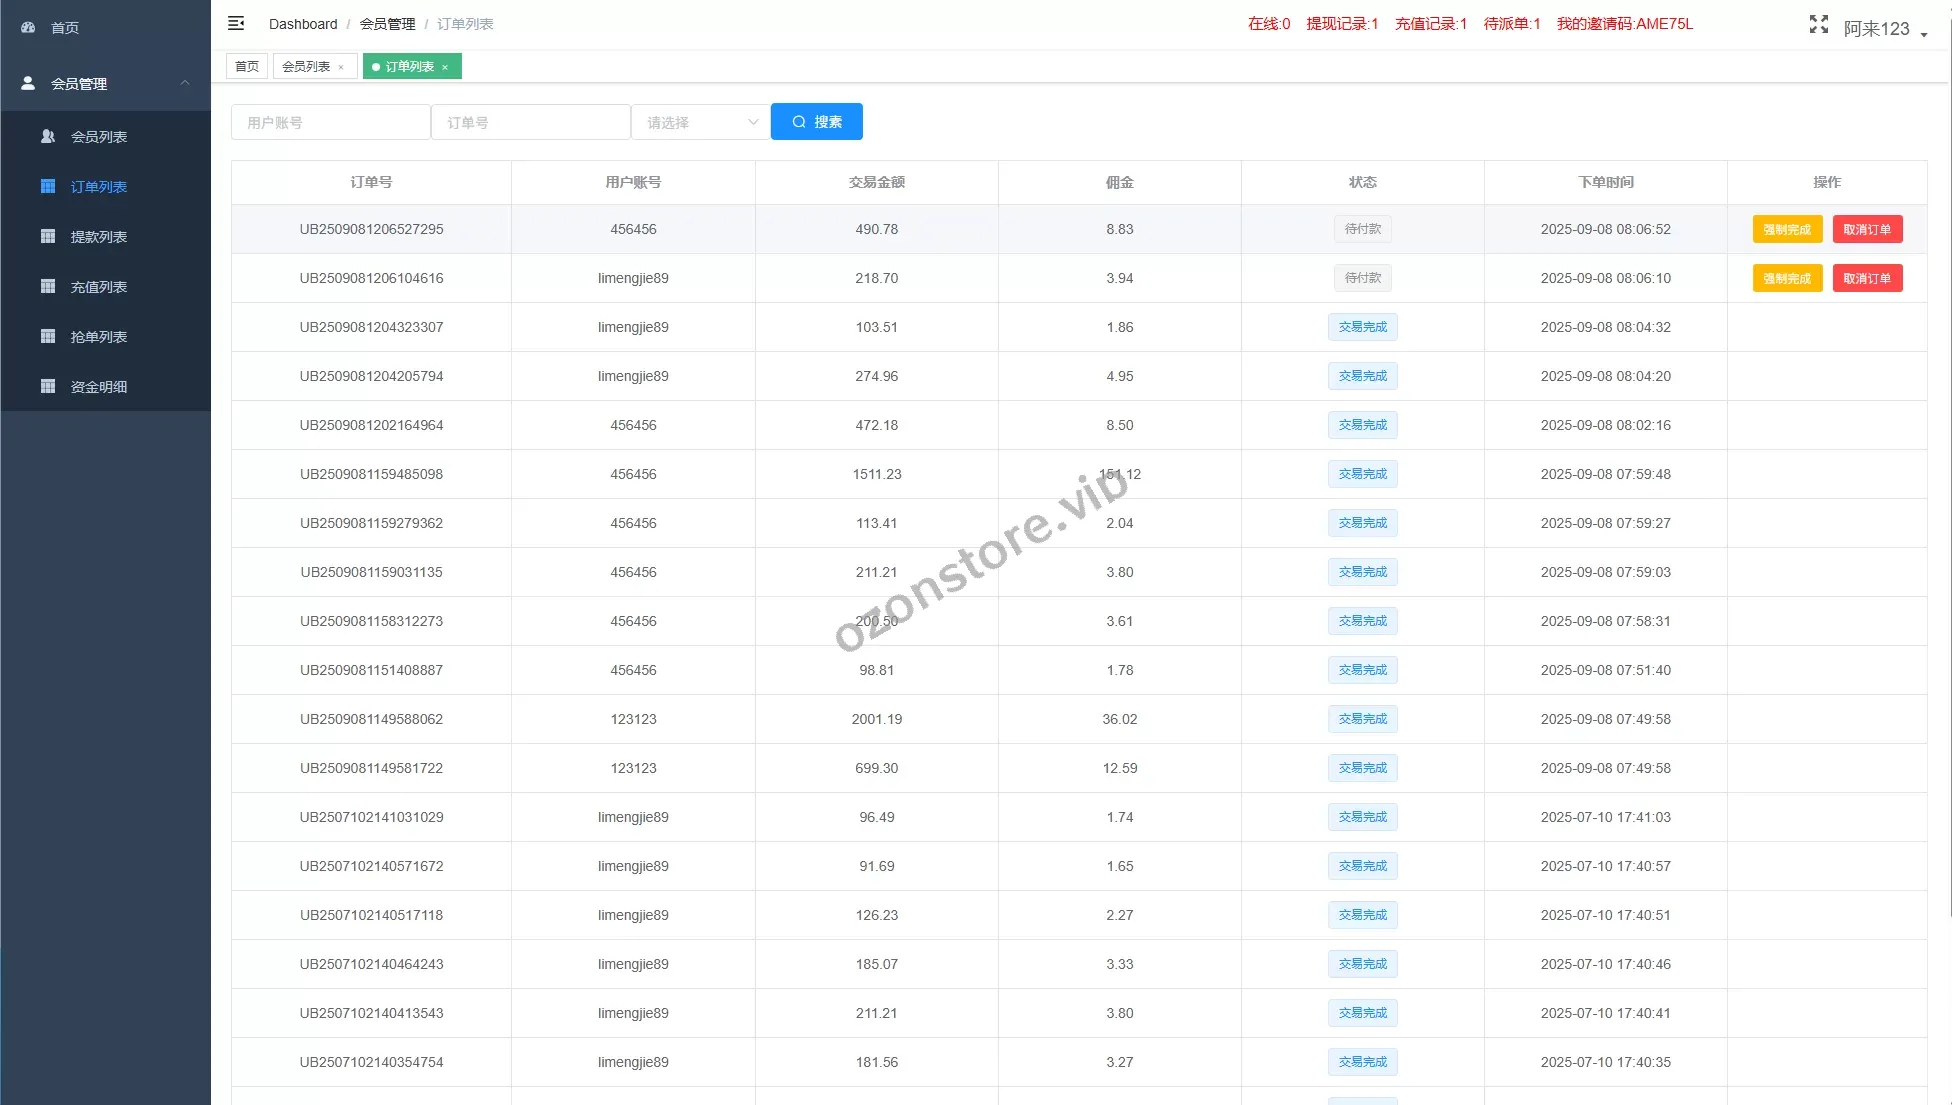
Task: Click the fullscreen toggle icon
Action: (1818, 24)
